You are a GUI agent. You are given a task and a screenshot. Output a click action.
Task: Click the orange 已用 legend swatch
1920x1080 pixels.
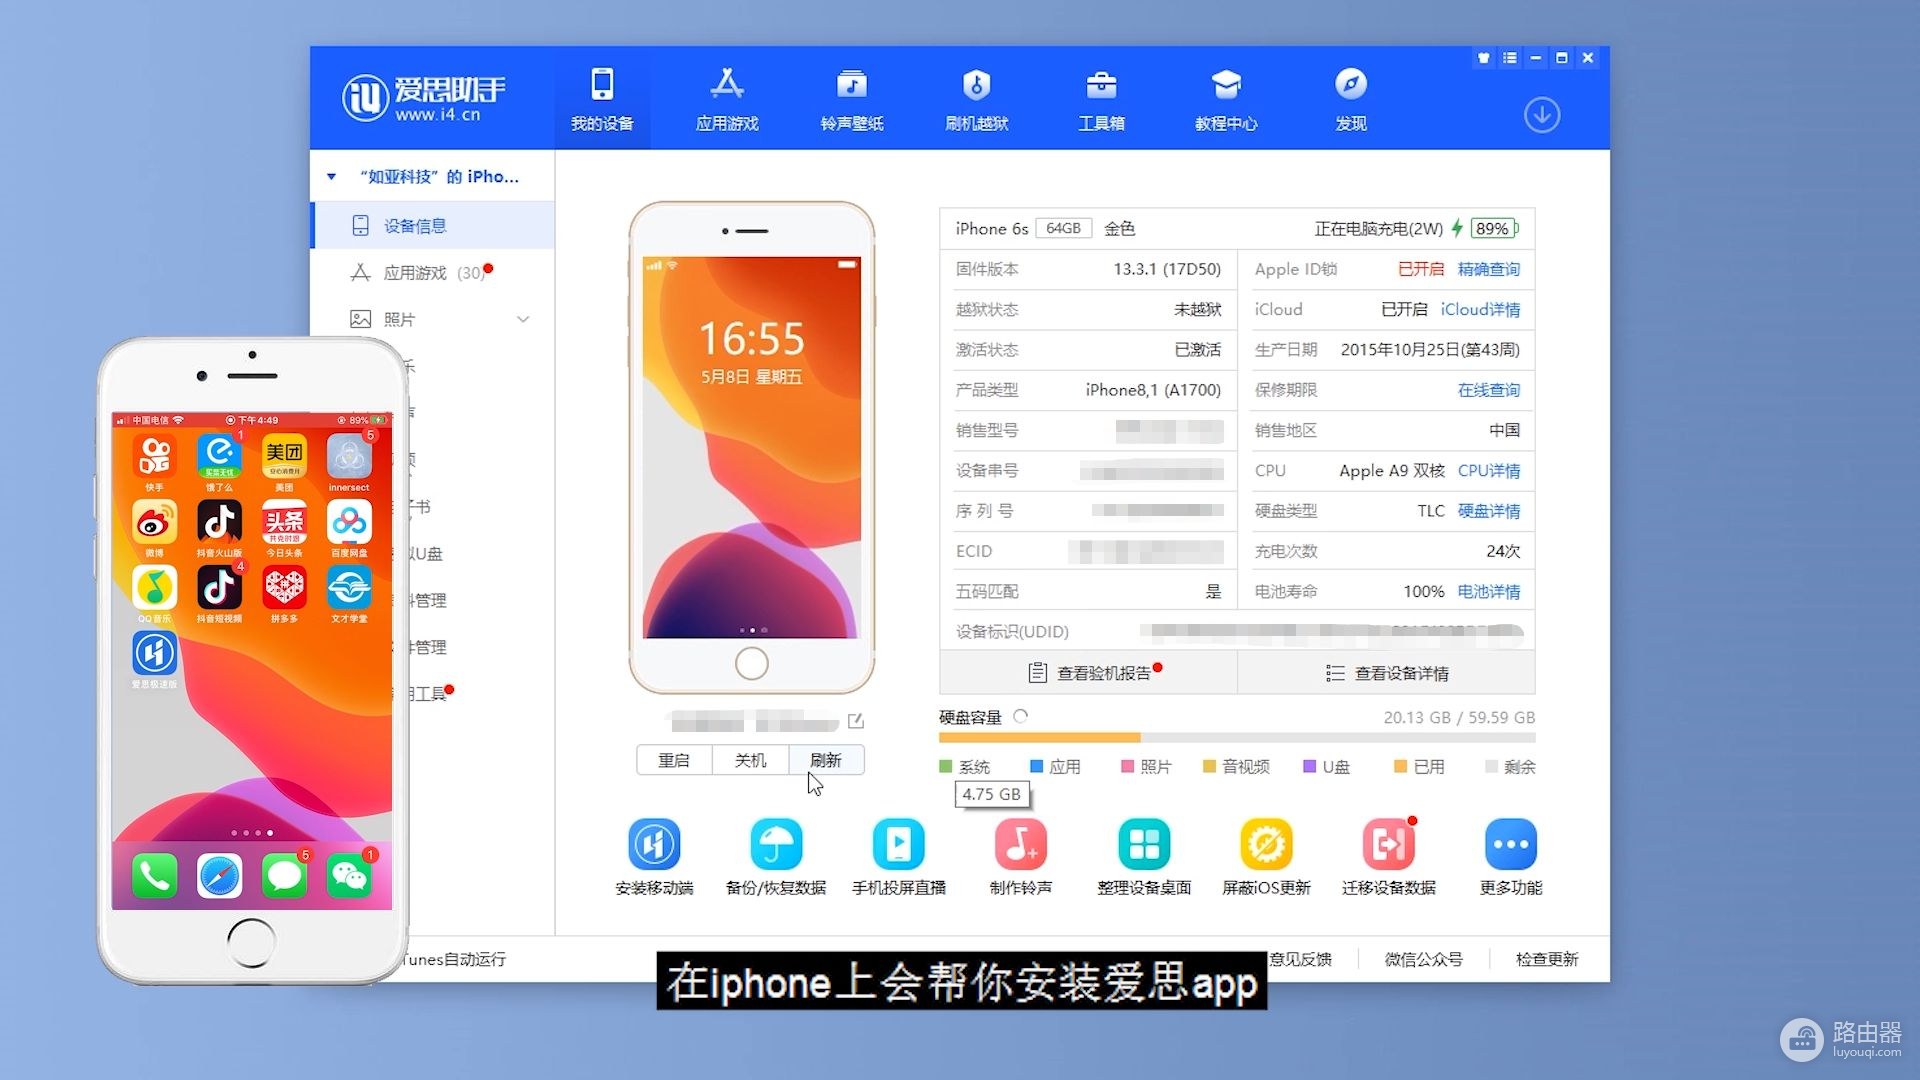pyautogui.click(x=1400, y=767)
